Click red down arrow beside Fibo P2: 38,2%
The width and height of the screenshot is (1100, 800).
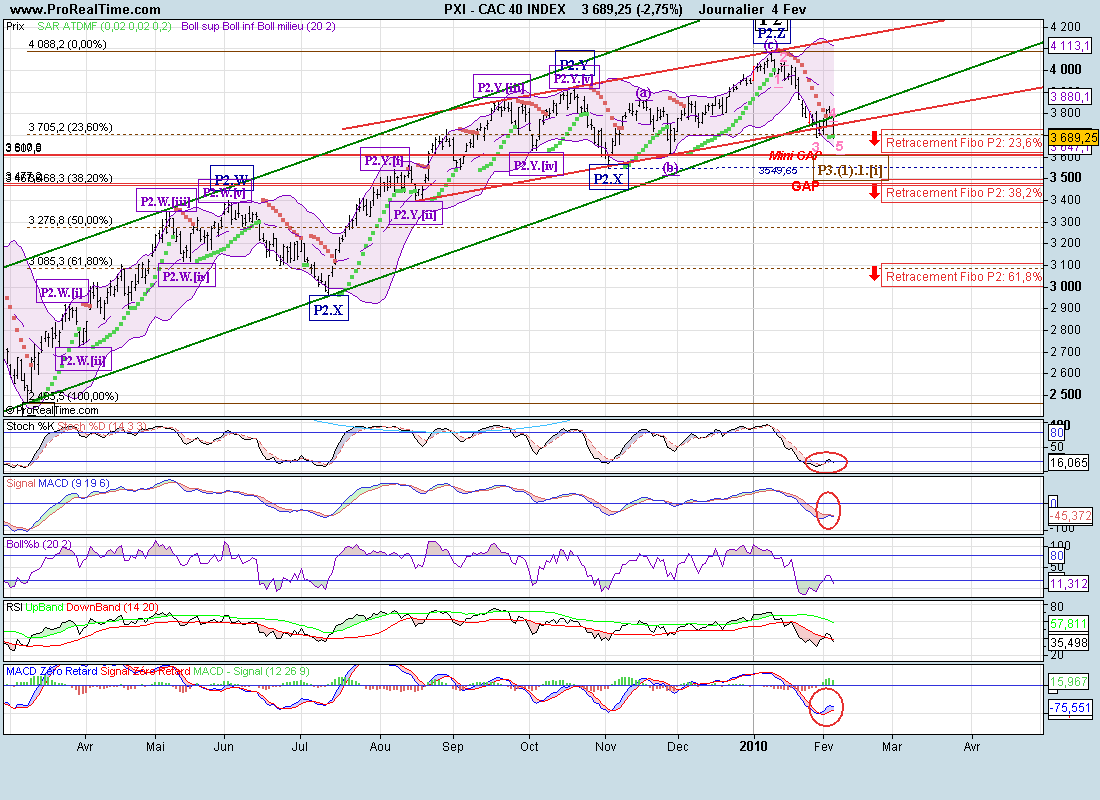(874, 190)
